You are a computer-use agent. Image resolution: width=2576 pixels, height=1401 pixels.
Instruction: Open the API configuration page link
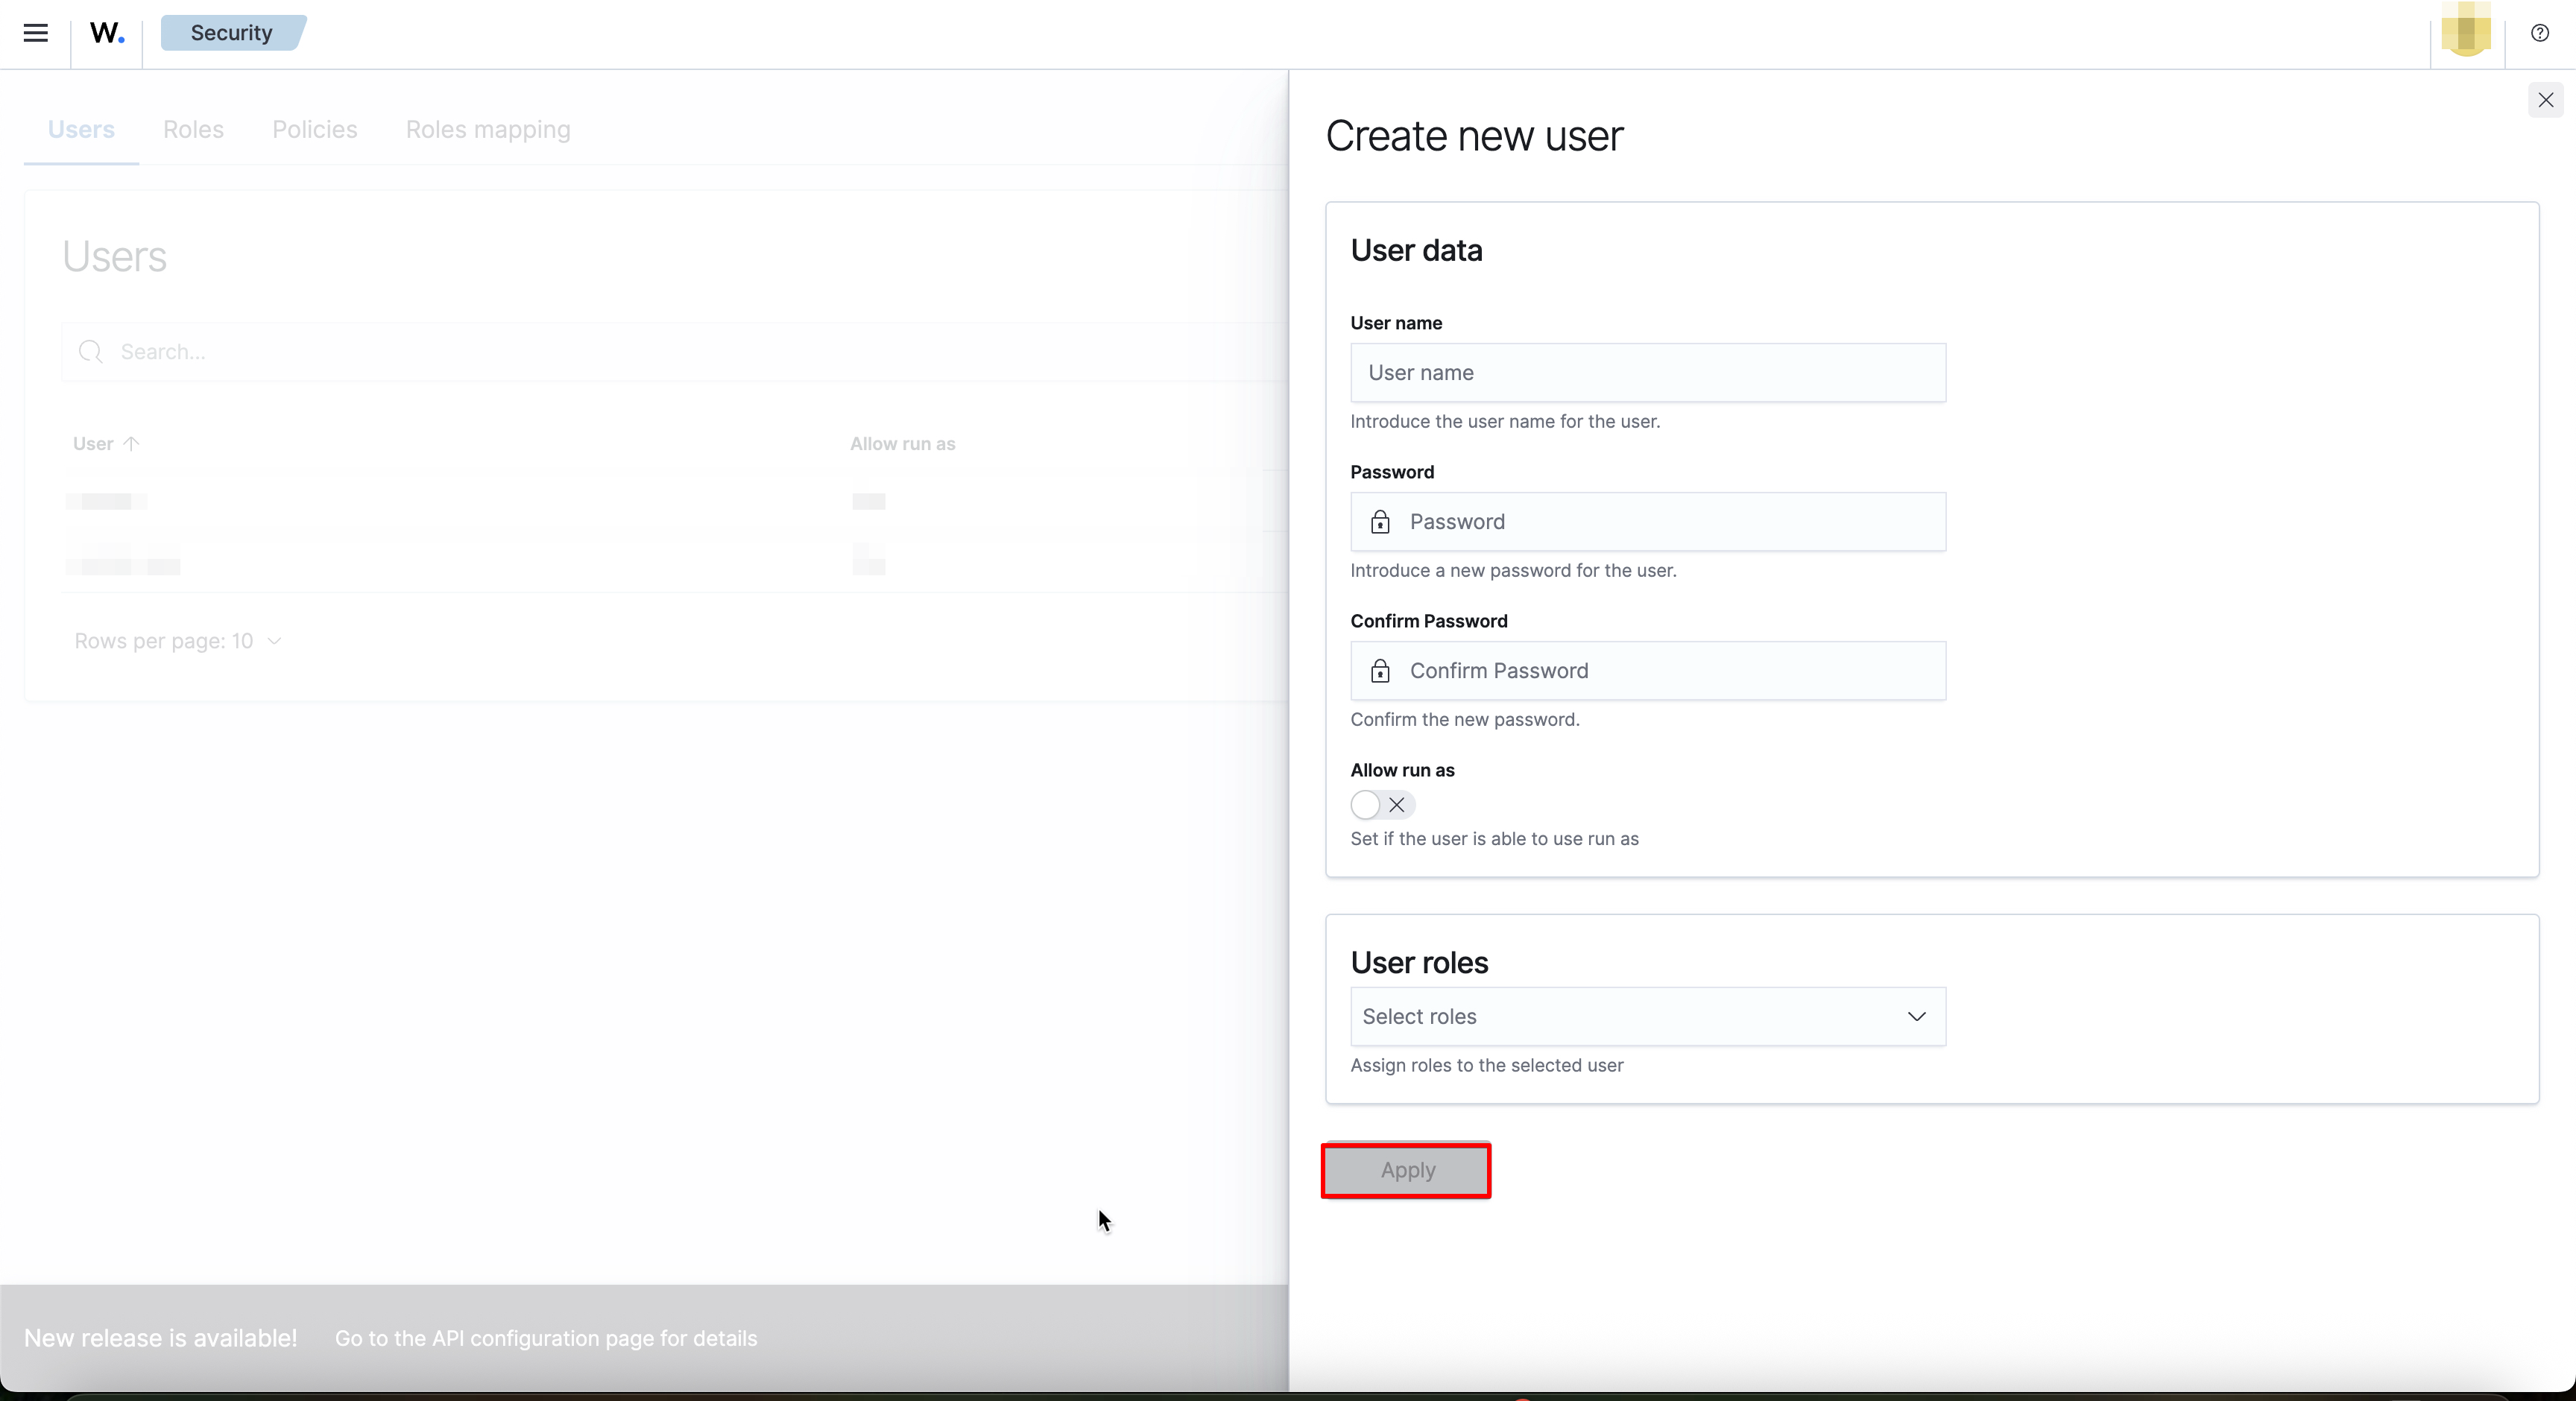coord(546,1339)
